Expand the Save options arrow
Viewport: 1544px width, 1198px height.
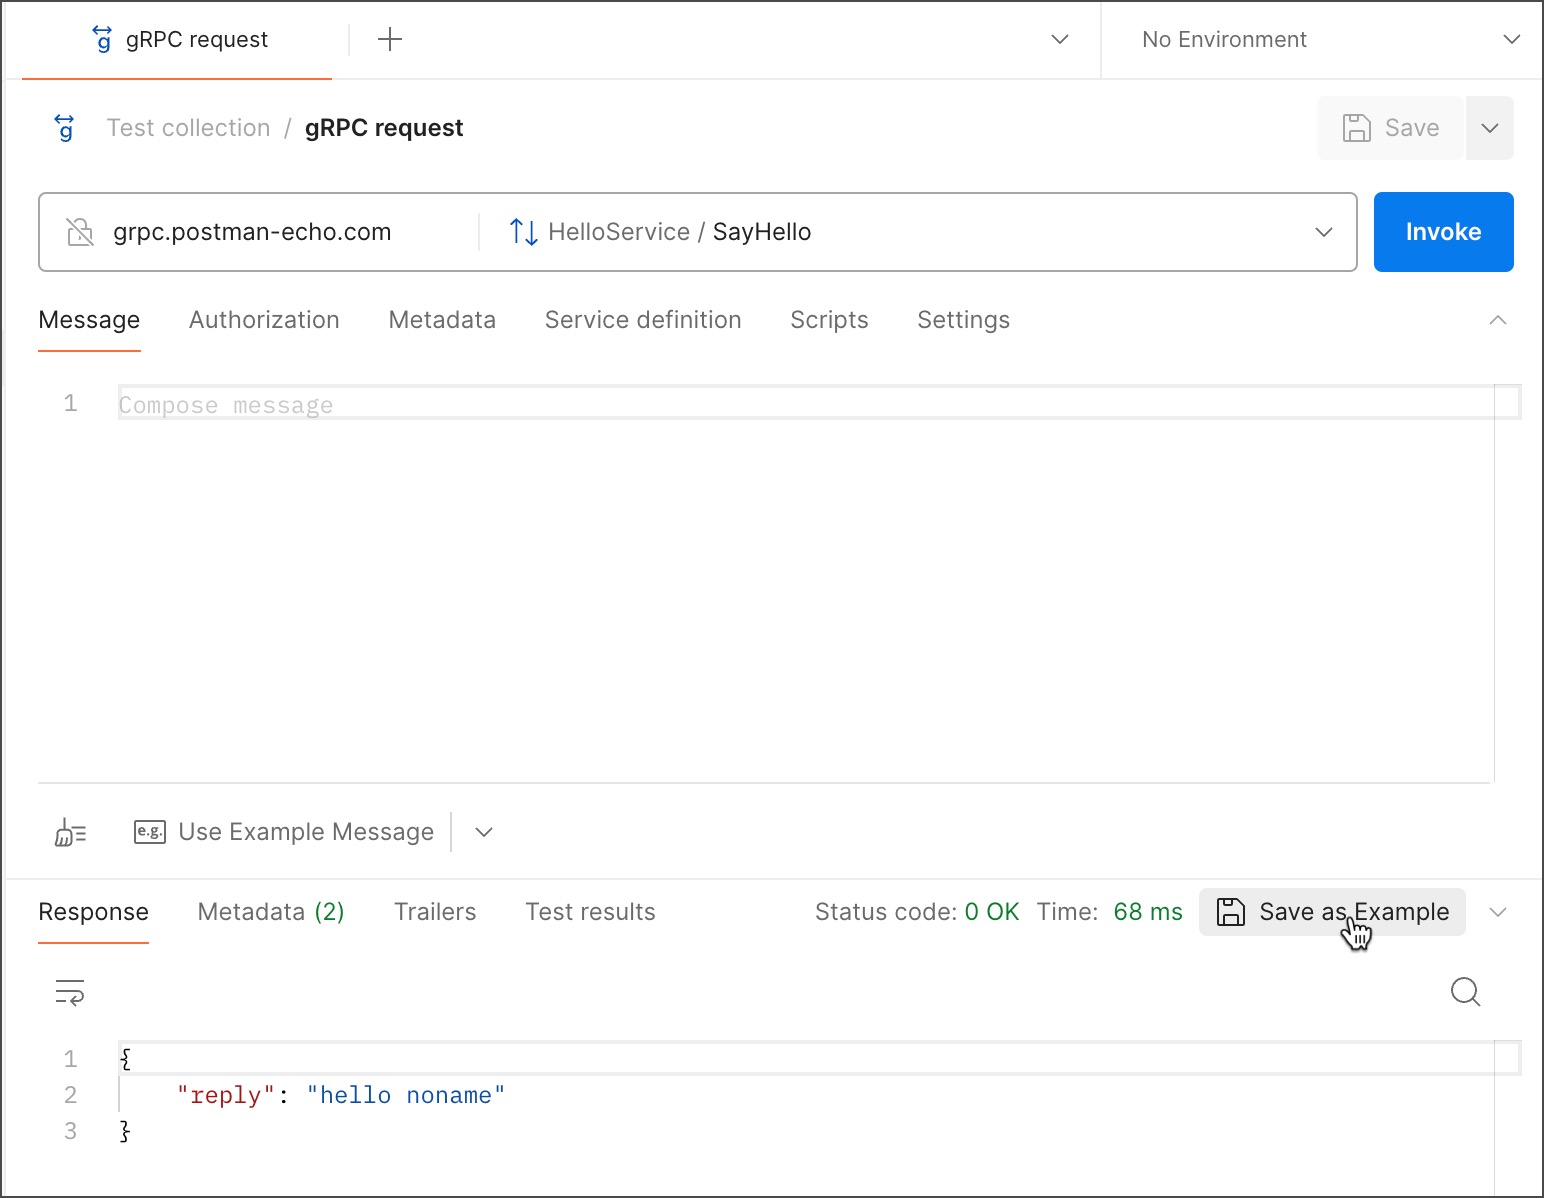1489,128
